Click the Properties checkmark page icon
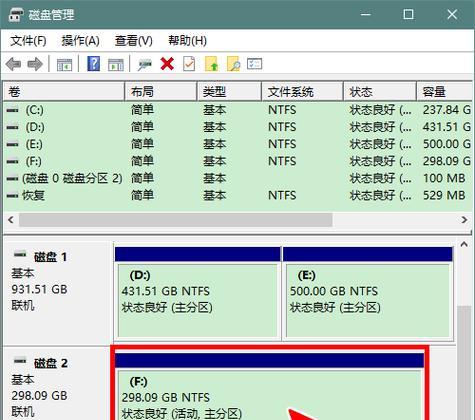 tap(189, 64)
